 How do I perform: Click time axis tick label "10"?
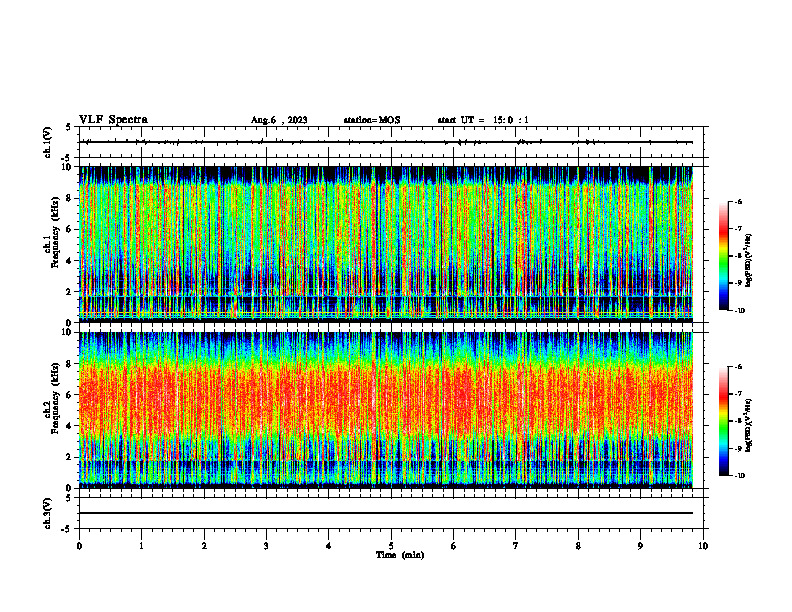pos(703,546)
